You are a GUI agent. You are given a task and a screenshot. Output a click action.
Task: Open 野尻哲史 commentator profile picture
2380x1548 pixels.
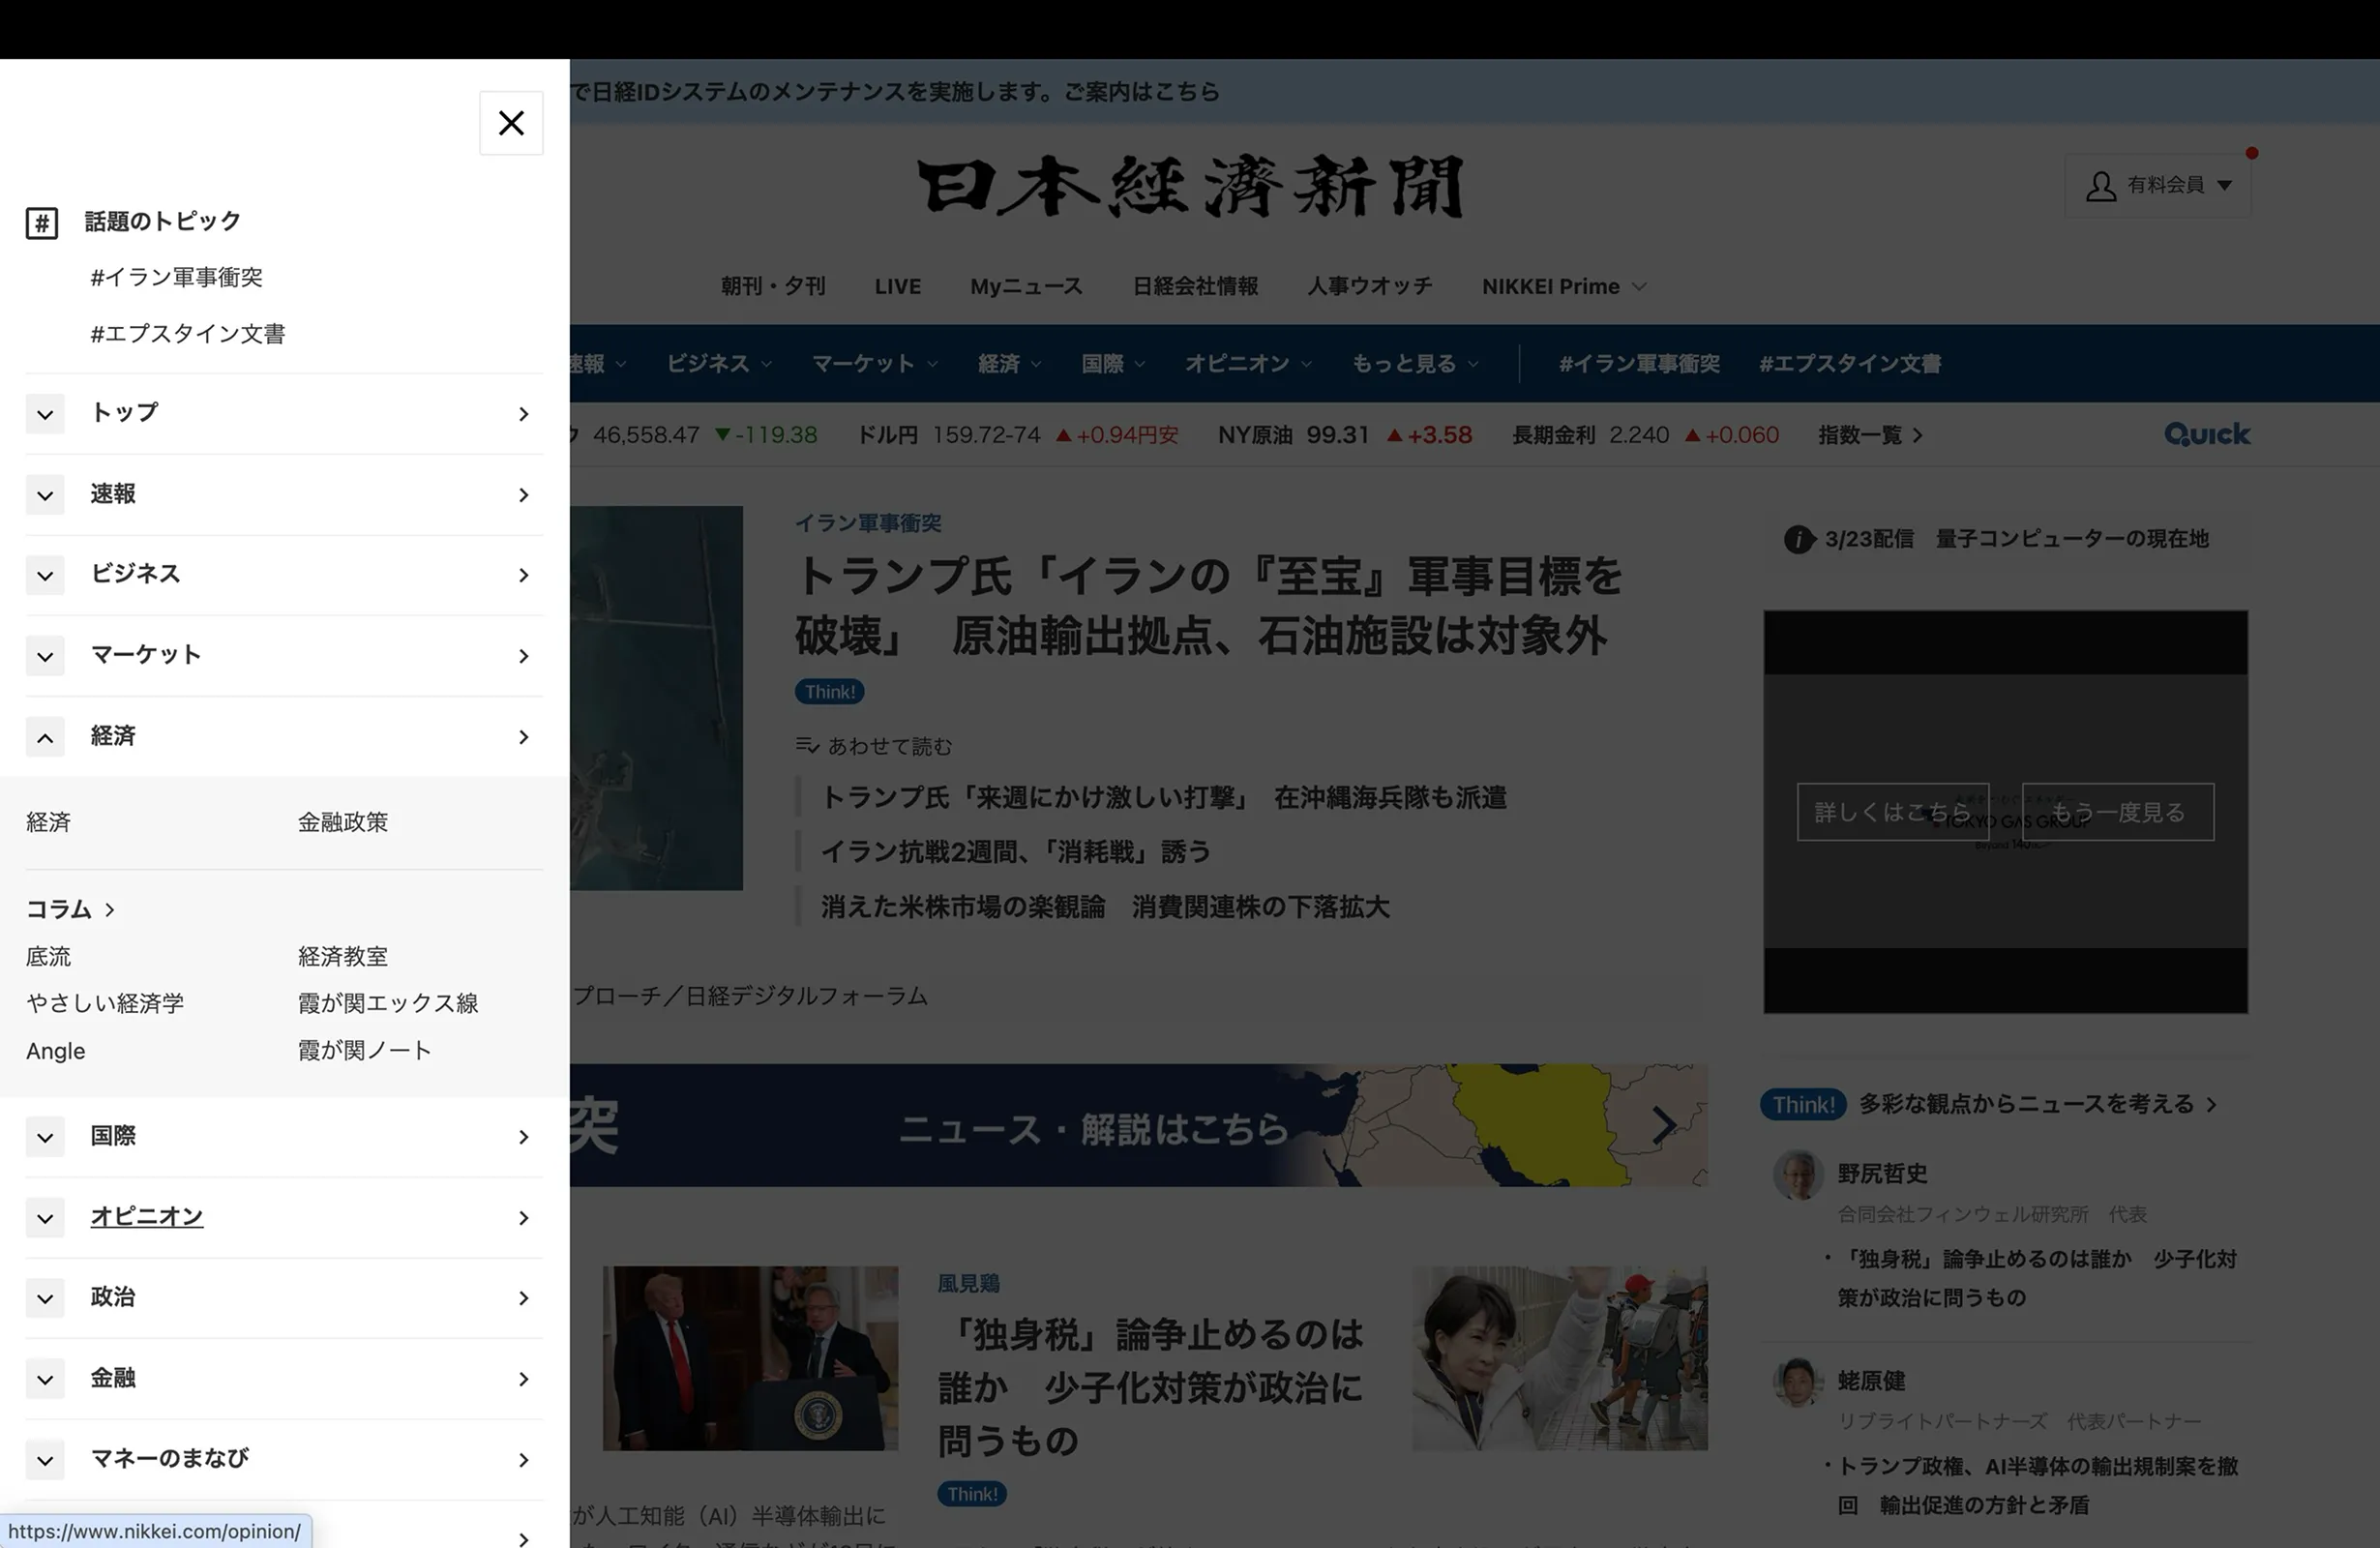point(1798,1175)
